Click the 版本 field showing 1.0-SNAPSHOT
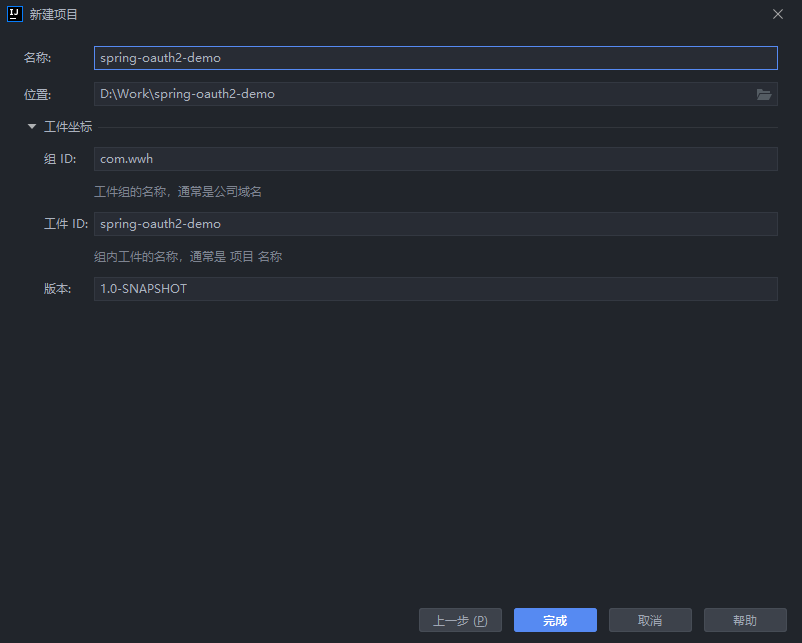Screen dimensions: 802x643 click(435, 289)
